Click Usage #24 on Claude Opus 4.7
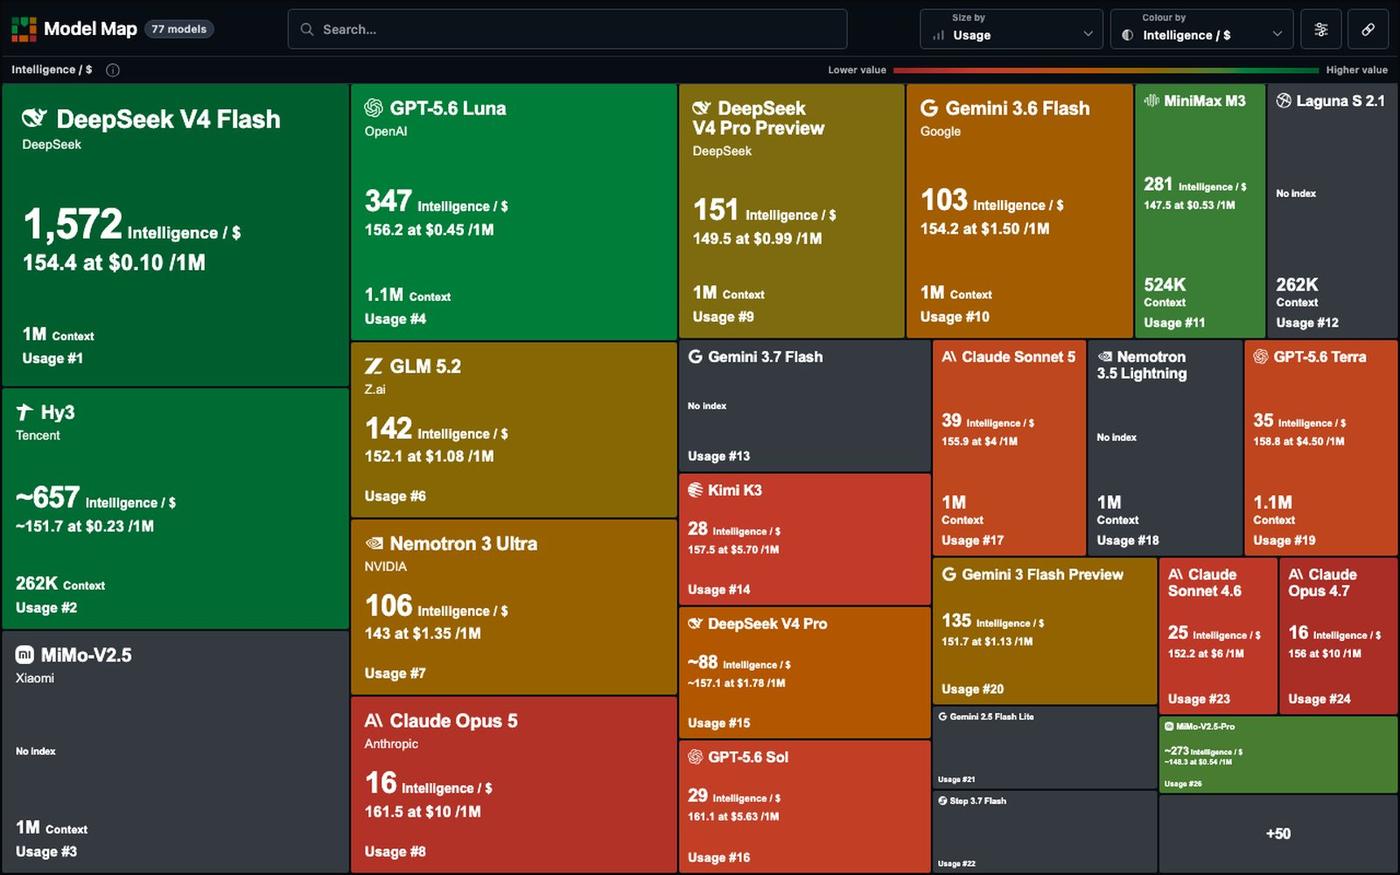This screenshot has width=1400, height=875. (x=1319, y=699)
